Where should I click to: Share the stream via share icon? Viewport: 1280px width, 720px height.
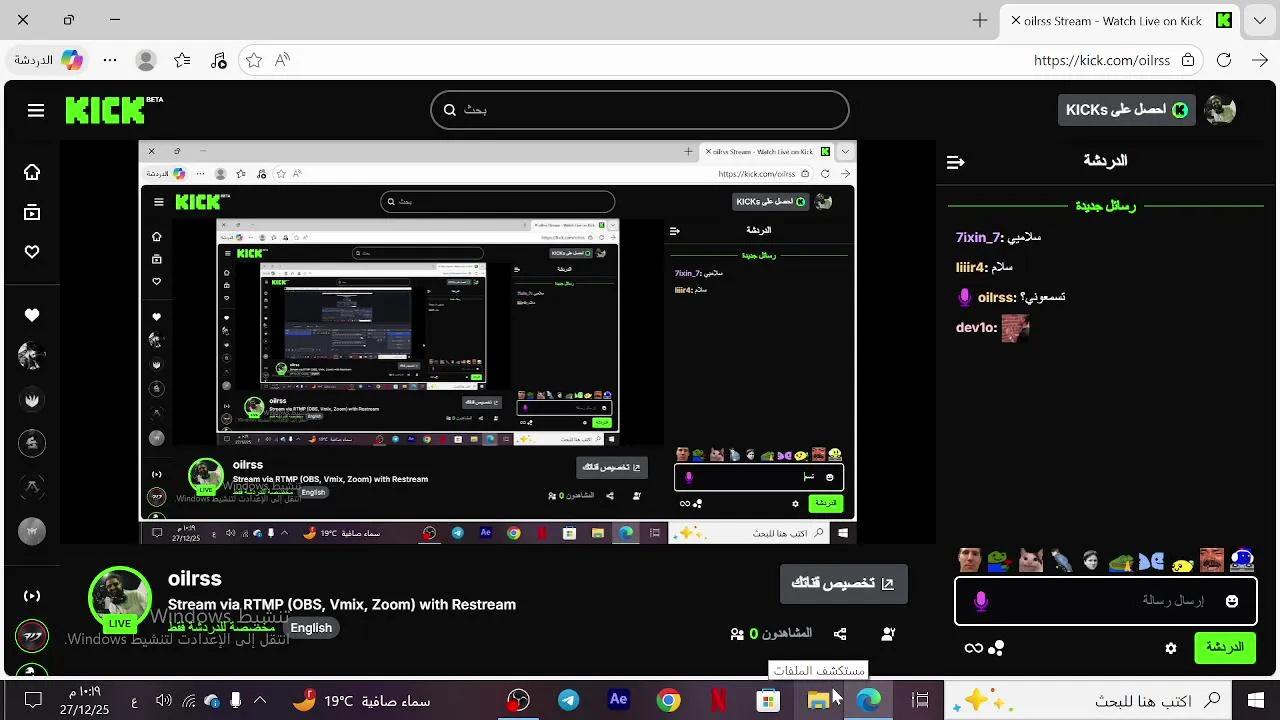click(840, 634)
